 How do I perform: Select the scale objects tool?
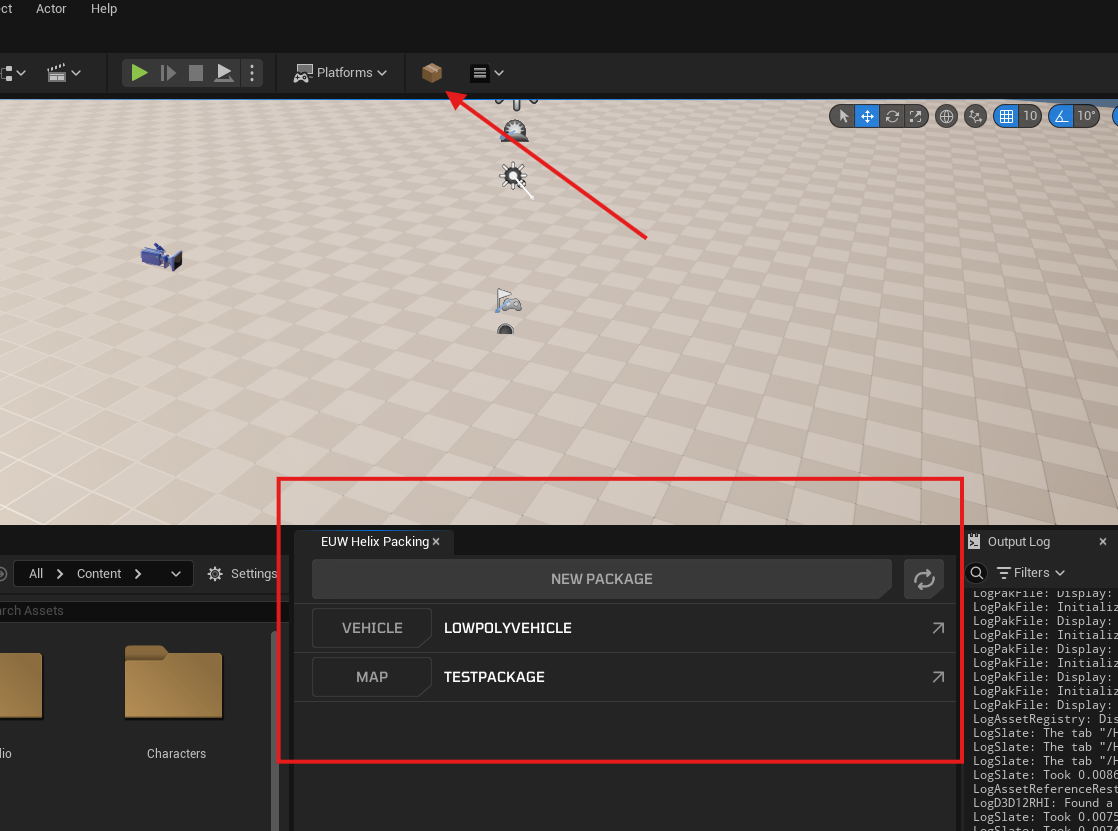point(915,116)
